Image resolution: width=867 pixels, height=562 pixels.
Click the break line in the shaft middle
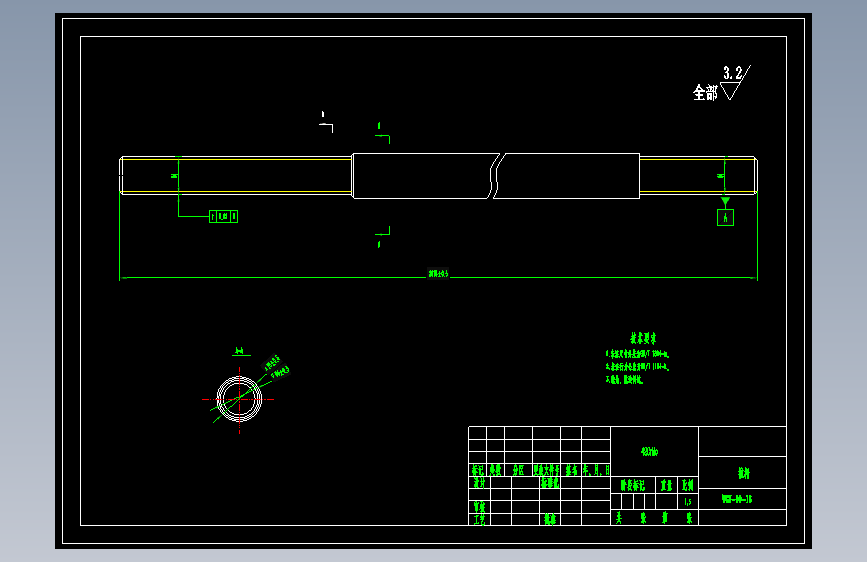pyautogui.click(x=496, y=176)
